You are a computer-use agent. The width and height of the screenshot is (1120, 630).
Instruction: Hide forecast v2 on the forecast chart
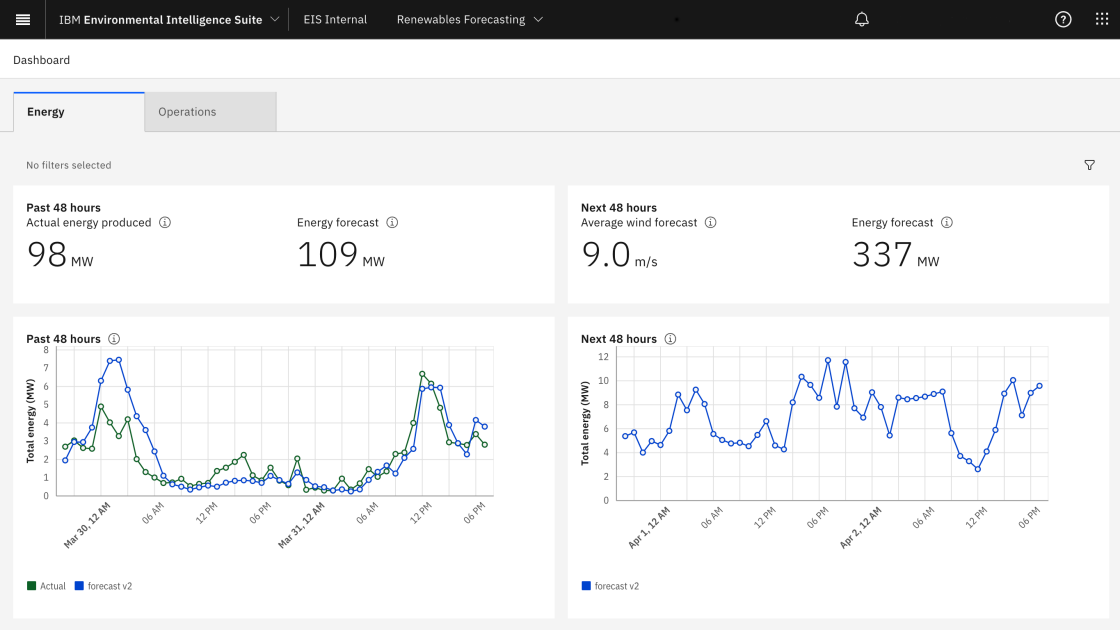610,585
